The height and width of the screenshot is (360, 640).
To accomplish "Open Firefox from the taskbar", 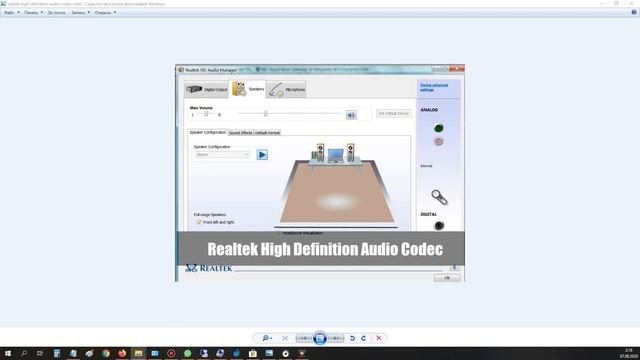I will 122,353.
